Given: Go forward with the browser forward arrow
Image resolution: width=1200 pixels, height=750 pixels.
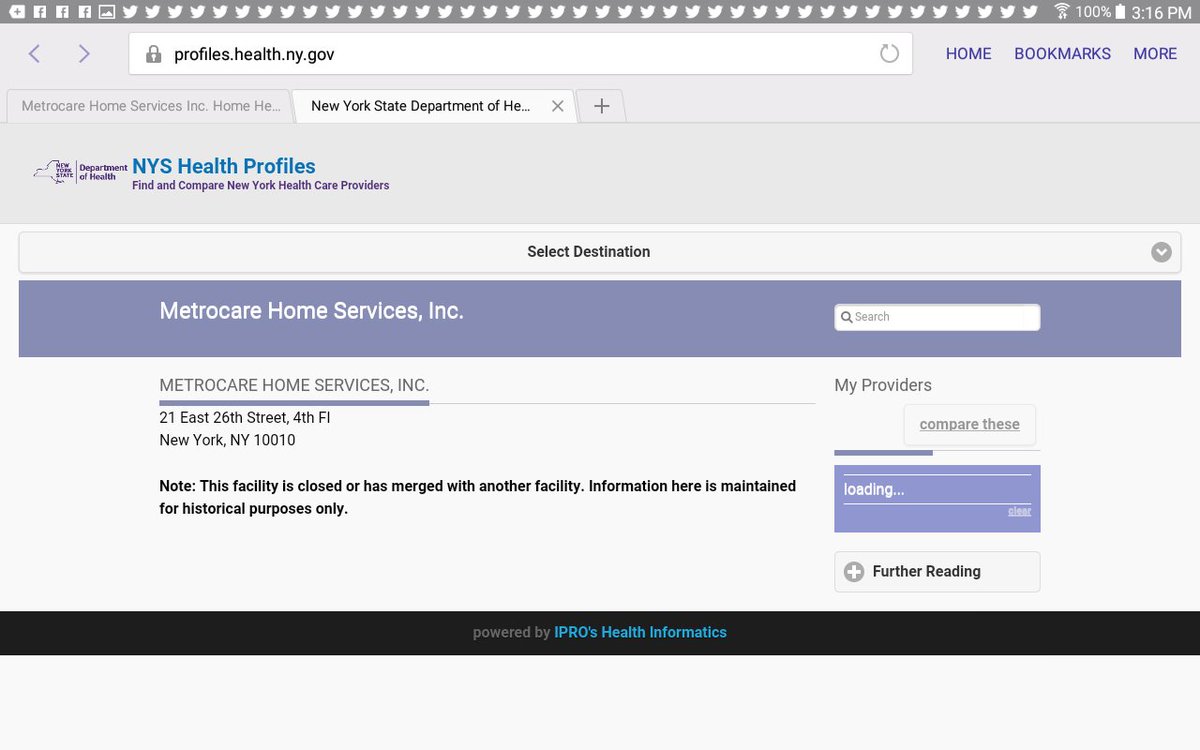Looking at the screenshot, I should (x=84, y=54).
